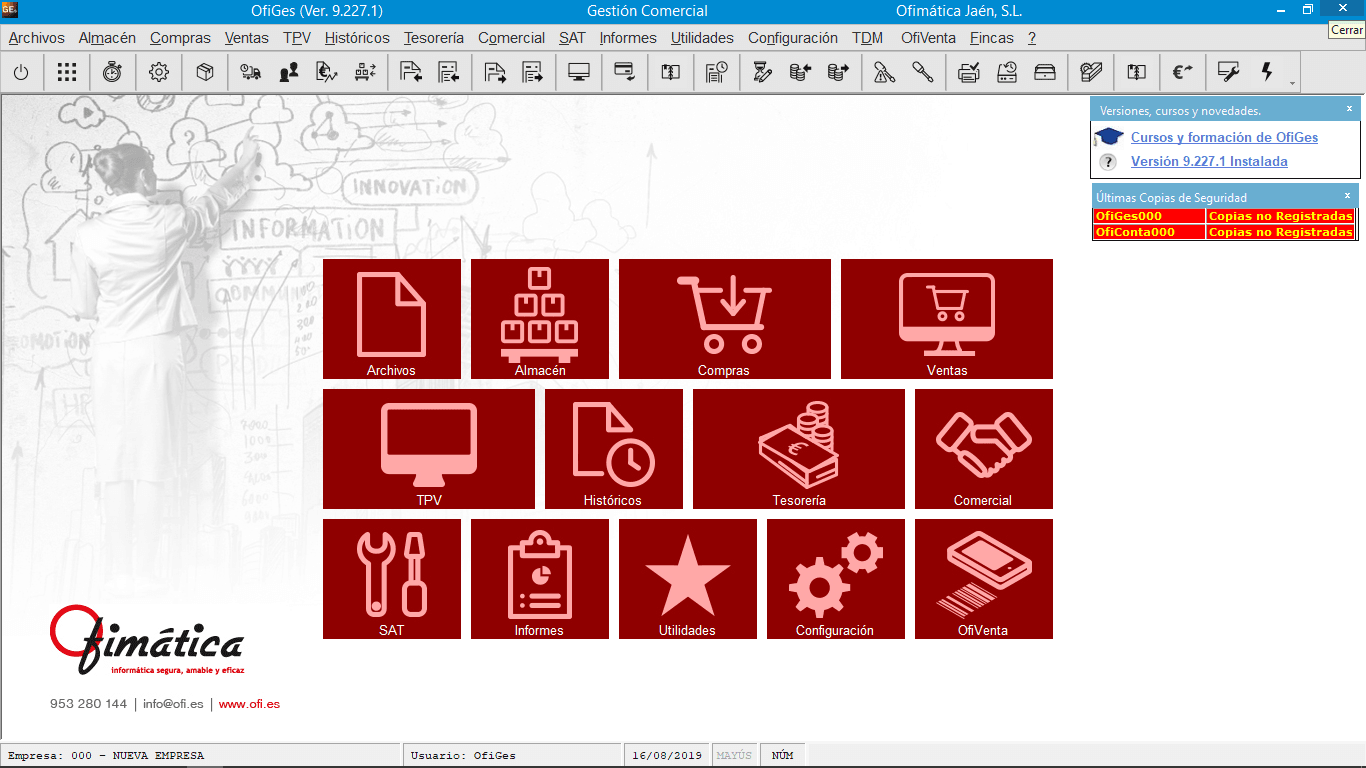1366x768 pixels.
Task: Open the Utilidades star tile
Action: tap(688, 579)
